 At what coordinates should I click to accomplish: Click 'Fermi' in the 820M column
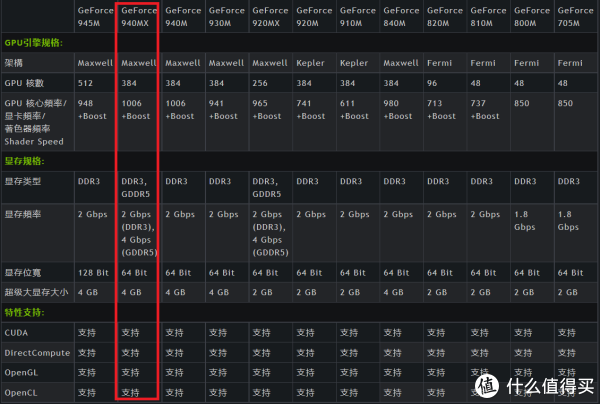[439, 63]
